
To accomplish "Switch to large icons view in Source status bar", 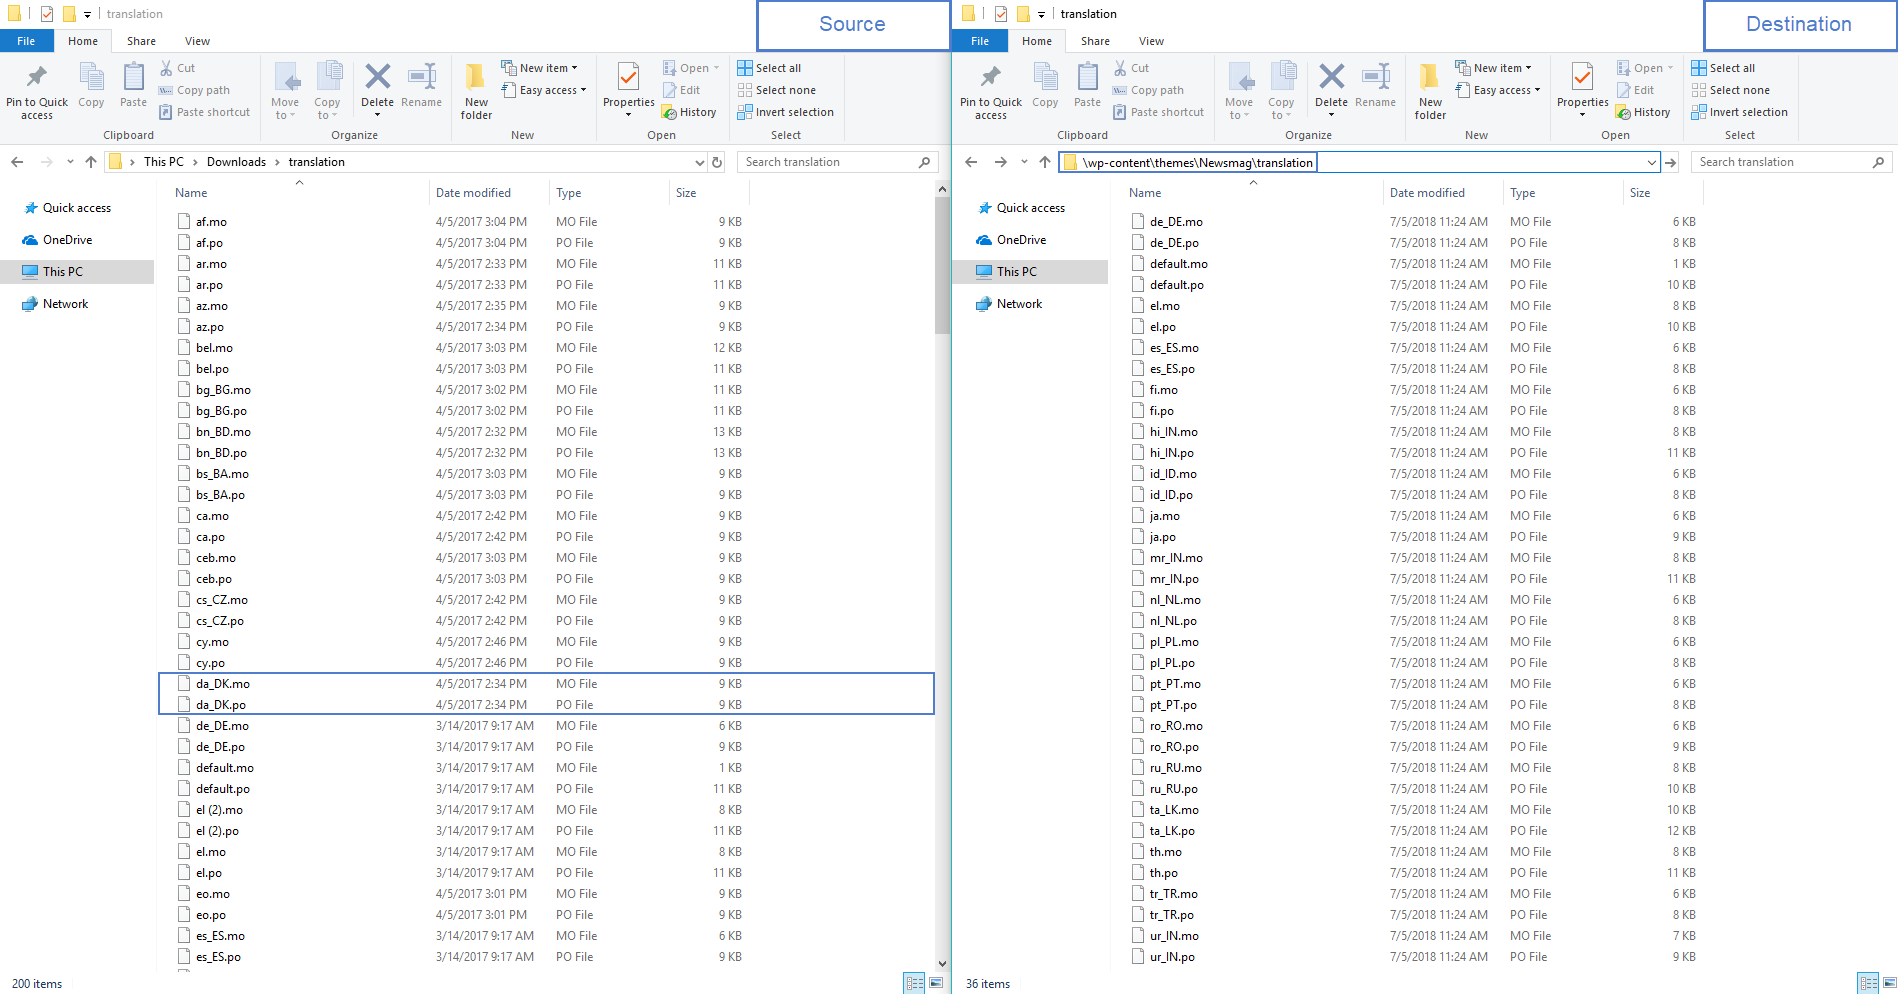I will pos(936,984).
